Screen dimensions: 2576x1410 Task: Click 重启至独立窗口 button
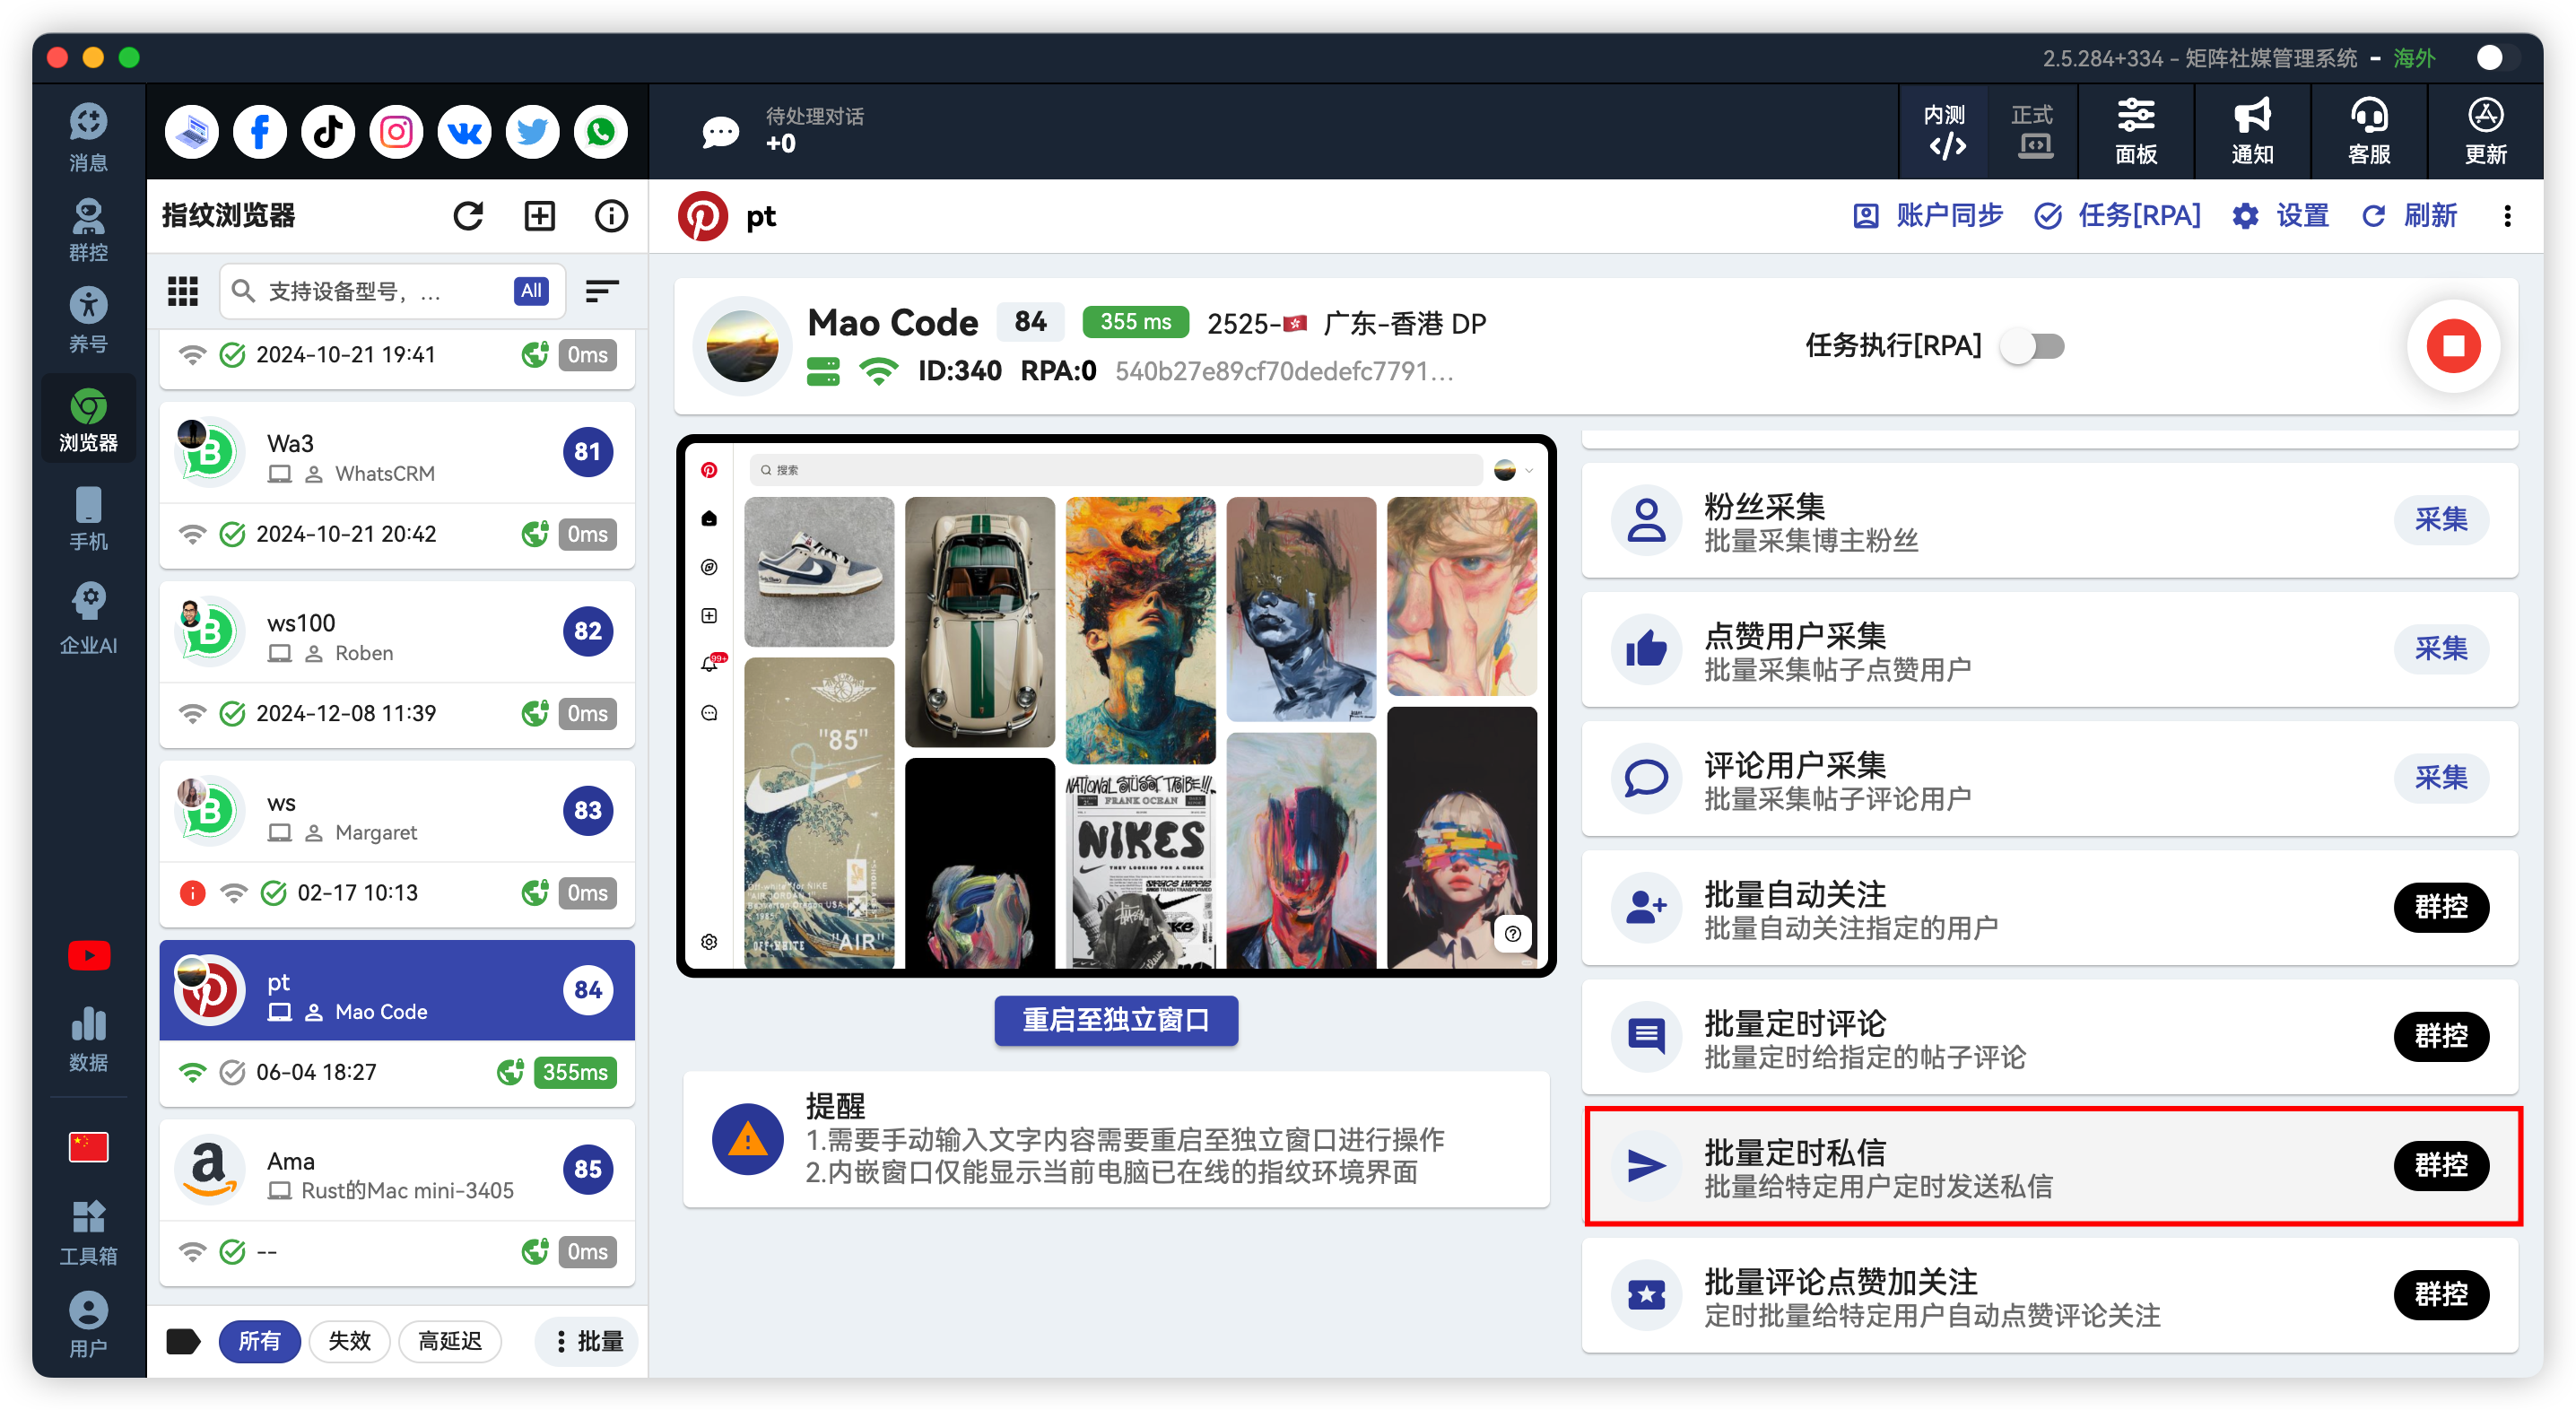(1116, 1020)
